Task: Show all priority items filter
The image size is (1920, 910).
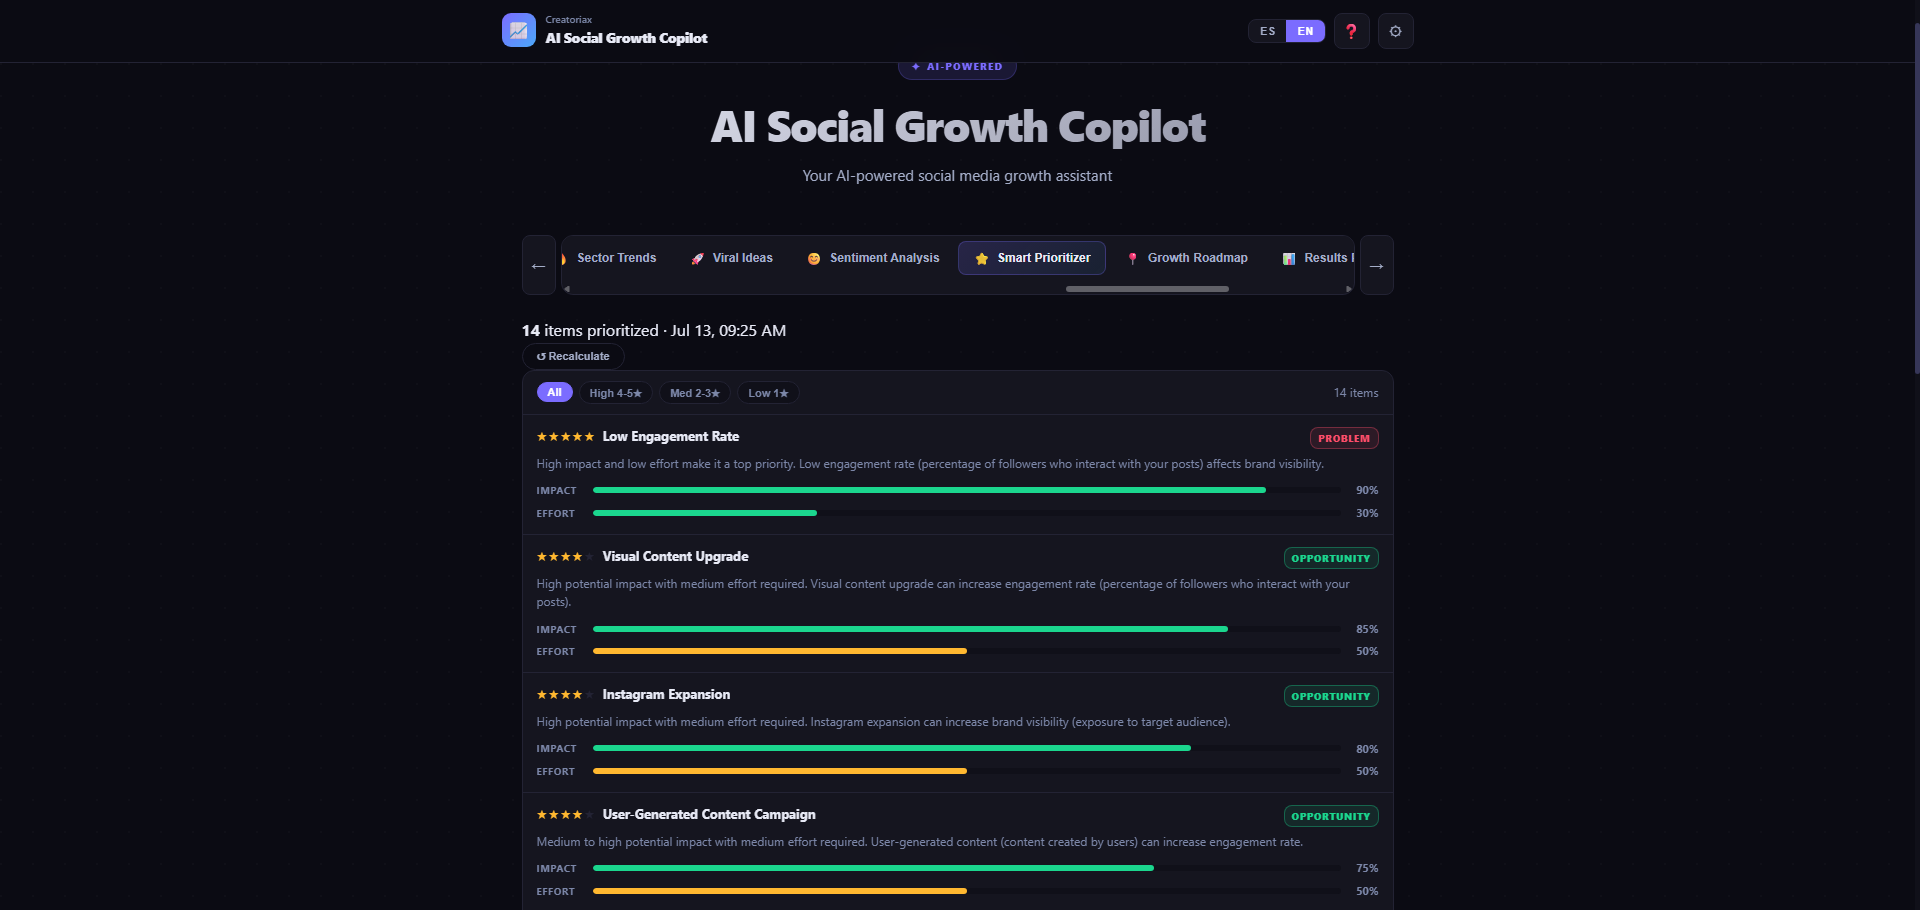Action: pos(554,392)
